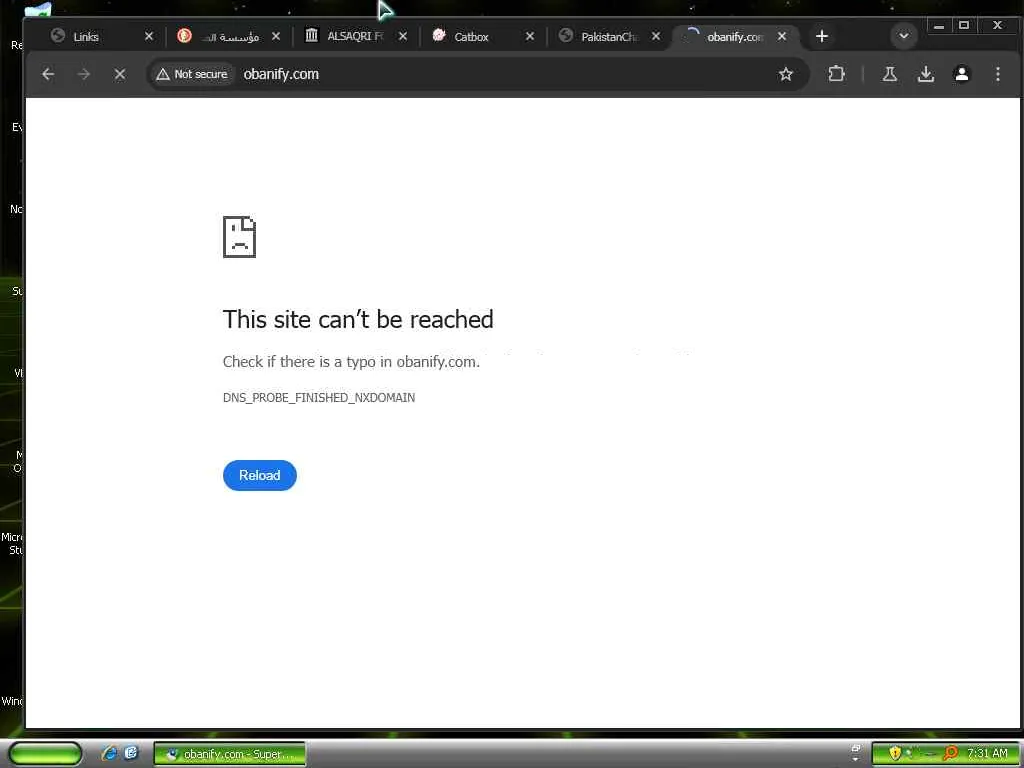Image resolution: width=1024 pixels, height=768 pixels.
Task: Close the Arabic-titled tab
Action: 276,37
